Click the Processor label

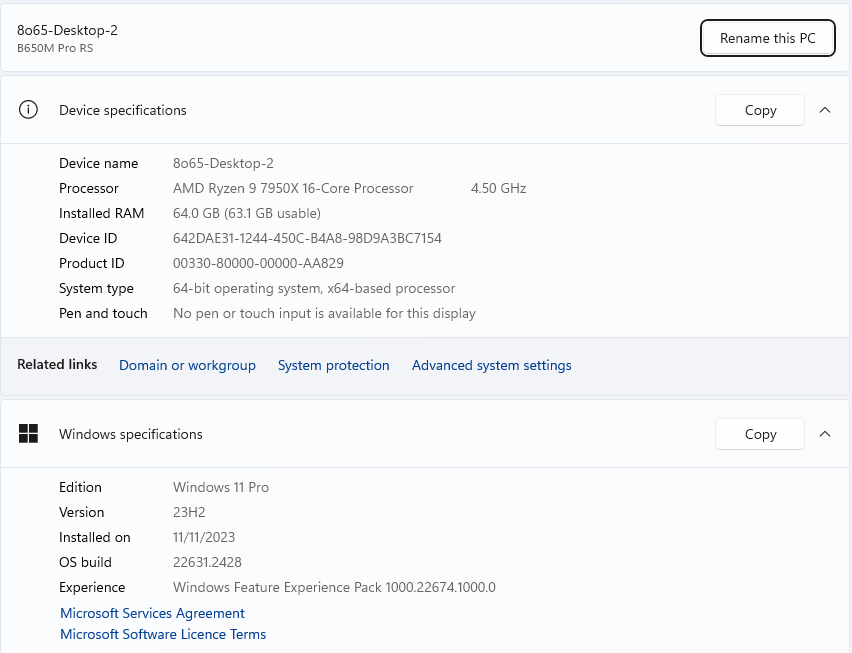[x=89, y=188]
